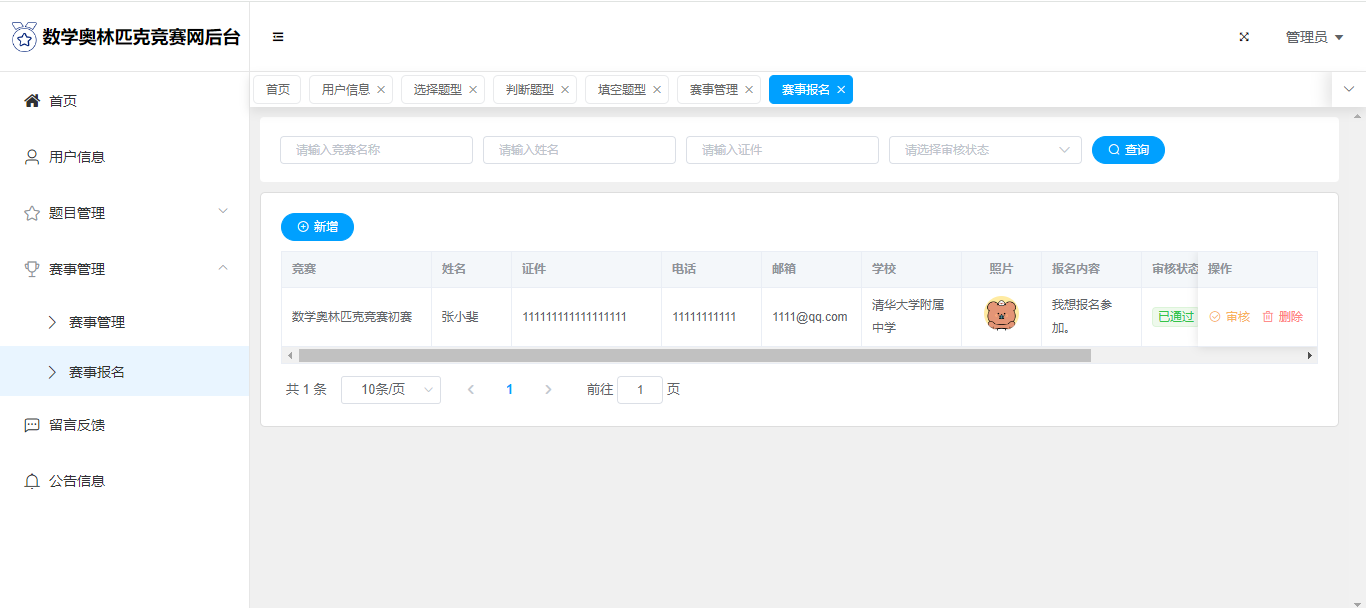Click the 请输入竞赛名称 input field

[376, 150]
